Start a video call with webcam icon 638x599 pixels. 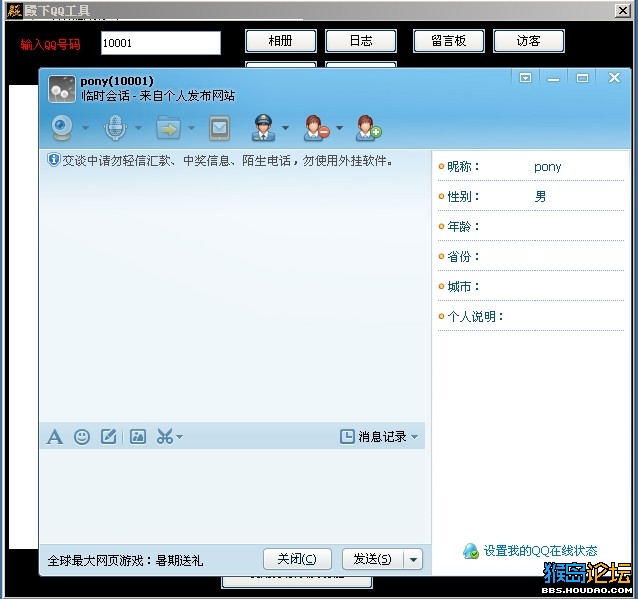pos(62,127)
